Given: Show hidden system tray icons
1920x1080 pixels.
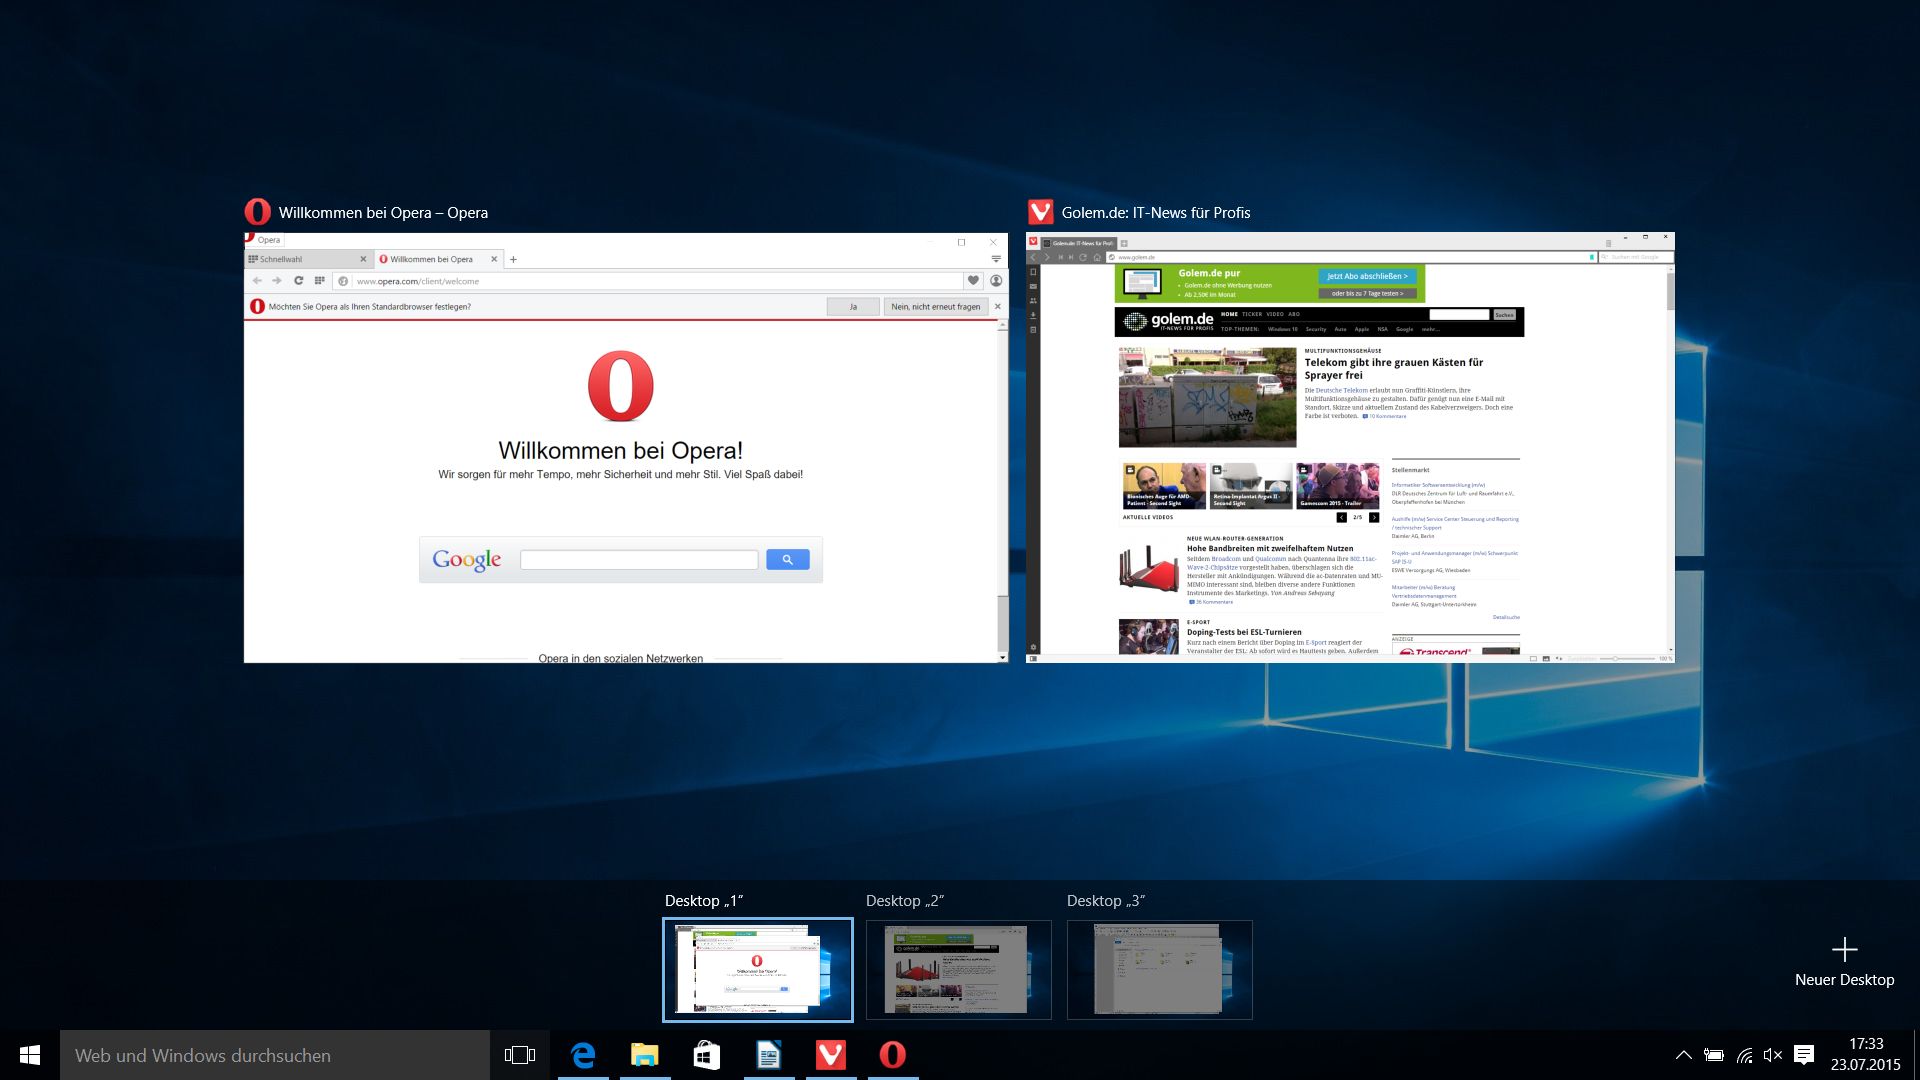Looking at the screenshot, I should pyautogui.click(x=1684, y=1055).
